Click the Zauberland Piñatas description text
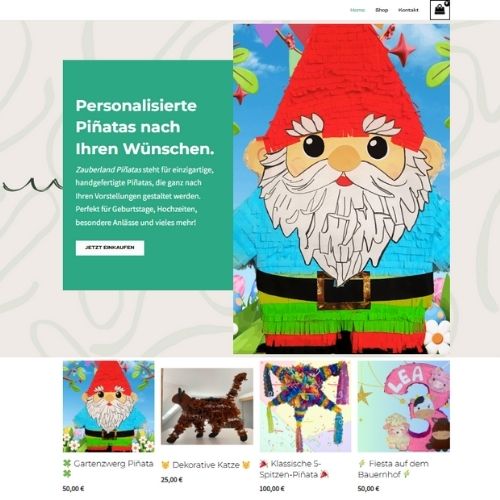This screenshot has height=500, width=500. [x=144, y=196]
